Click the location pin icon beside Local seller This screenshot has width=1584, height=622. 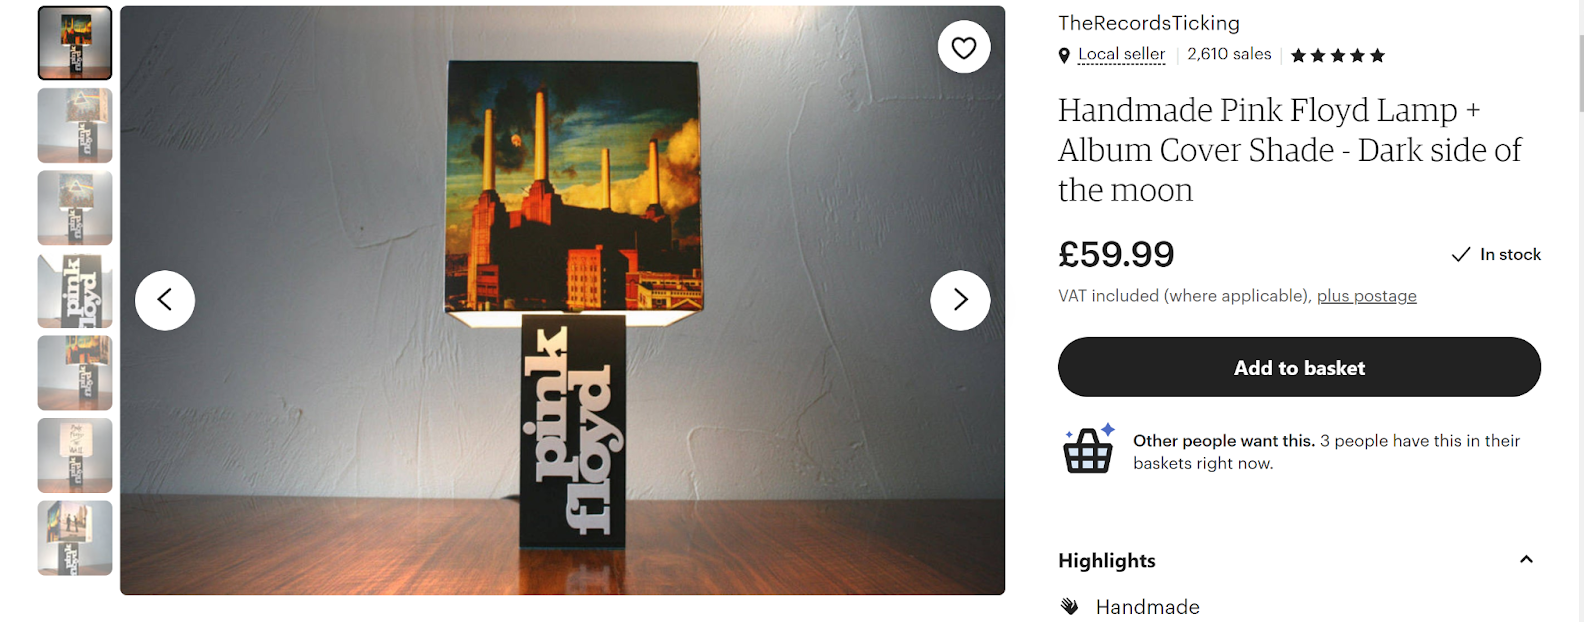[1064, 56]
